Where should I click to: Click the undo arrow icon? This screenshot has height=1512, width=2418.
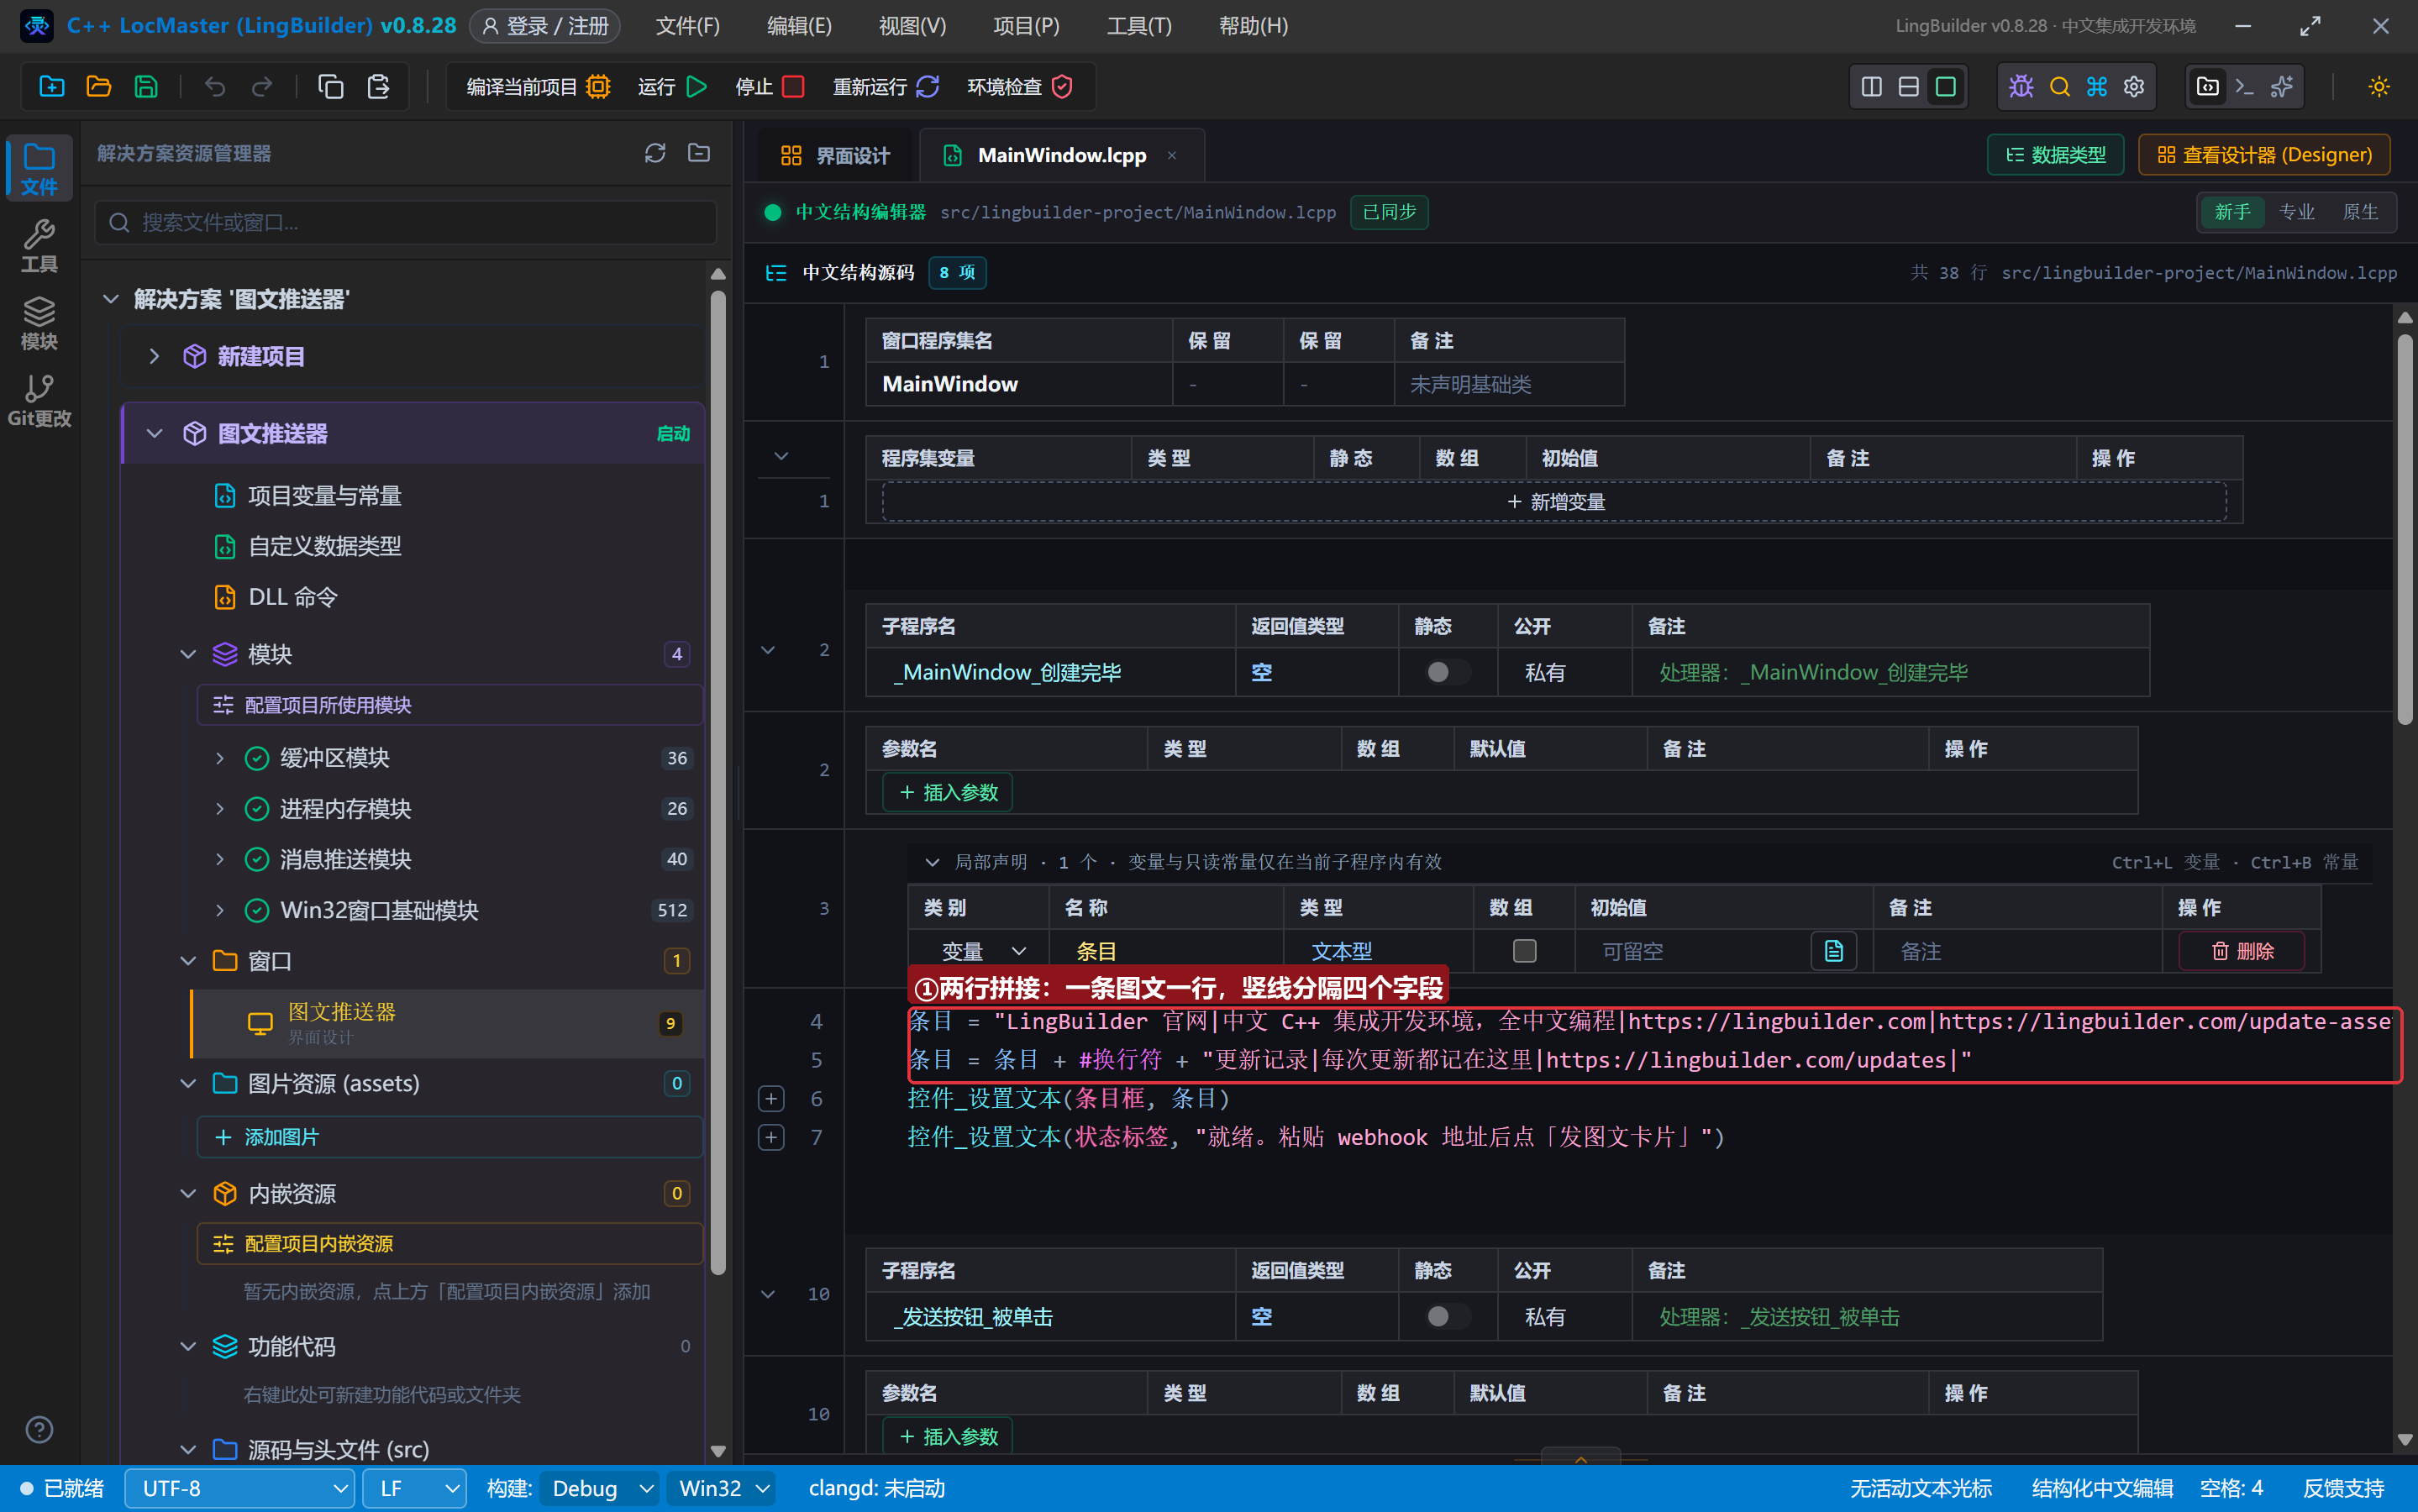tap(215, 87)
